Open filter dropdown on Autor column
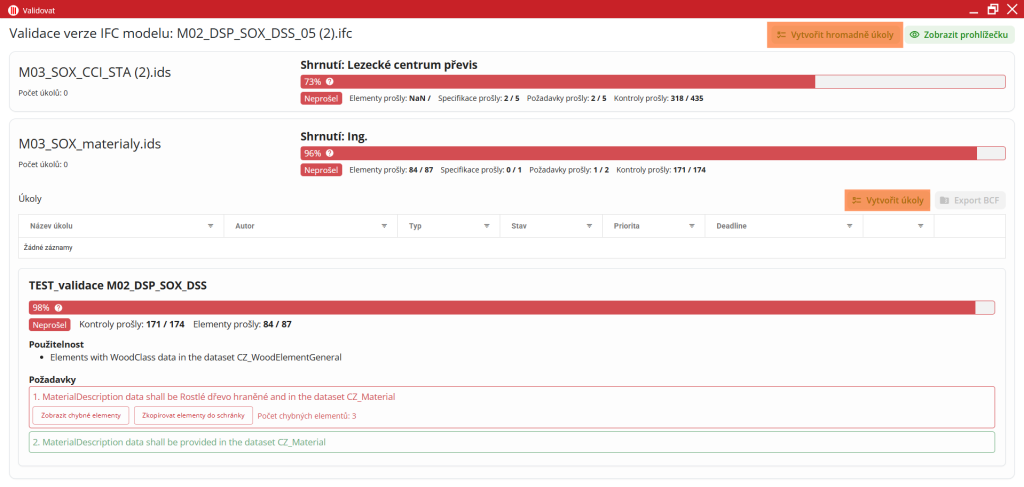Viewport: 1024px width, 487px height. tap(384, 226)
